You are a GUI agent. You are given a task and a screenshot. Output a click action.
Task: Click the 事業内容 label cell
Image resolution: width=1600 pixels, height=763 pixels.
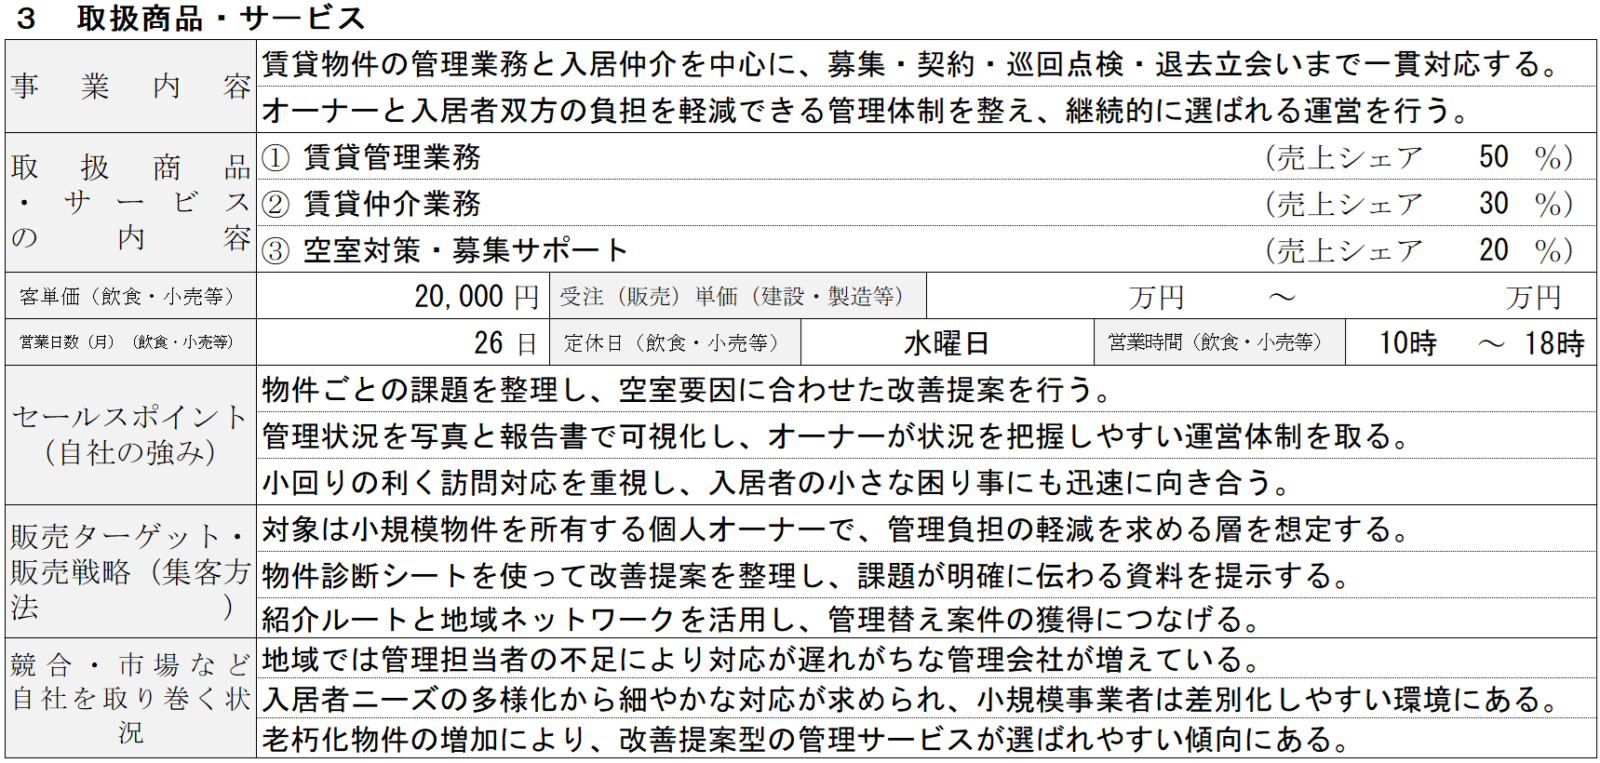point(130,87)
